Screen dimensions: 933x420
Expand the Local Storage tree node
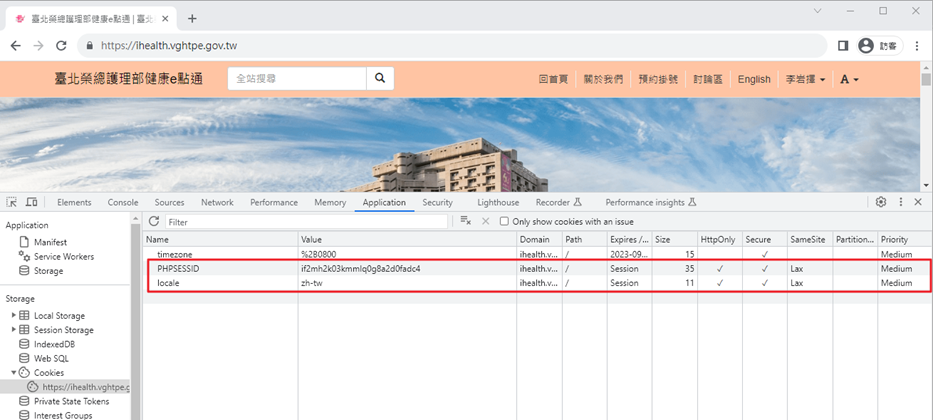click(x=14, y=316)
